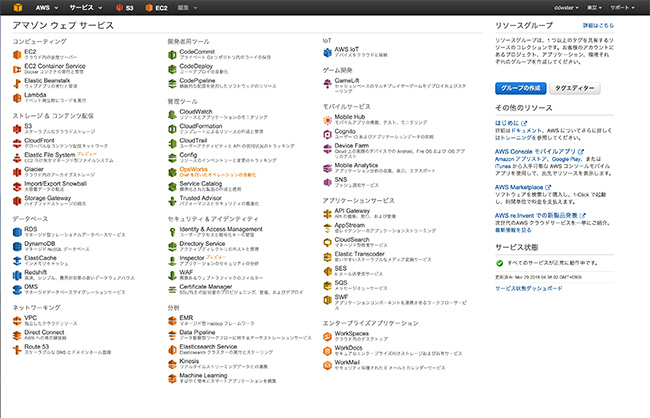Viewport: 650px width, 418px height.
Task: Open the Glacier icon
Action: [x=17, y=172]
